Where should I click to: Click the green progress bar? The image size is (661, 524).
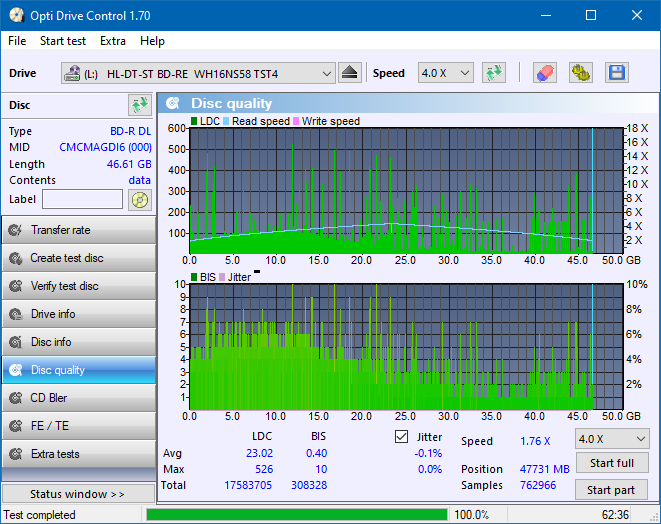pos(297,515)
